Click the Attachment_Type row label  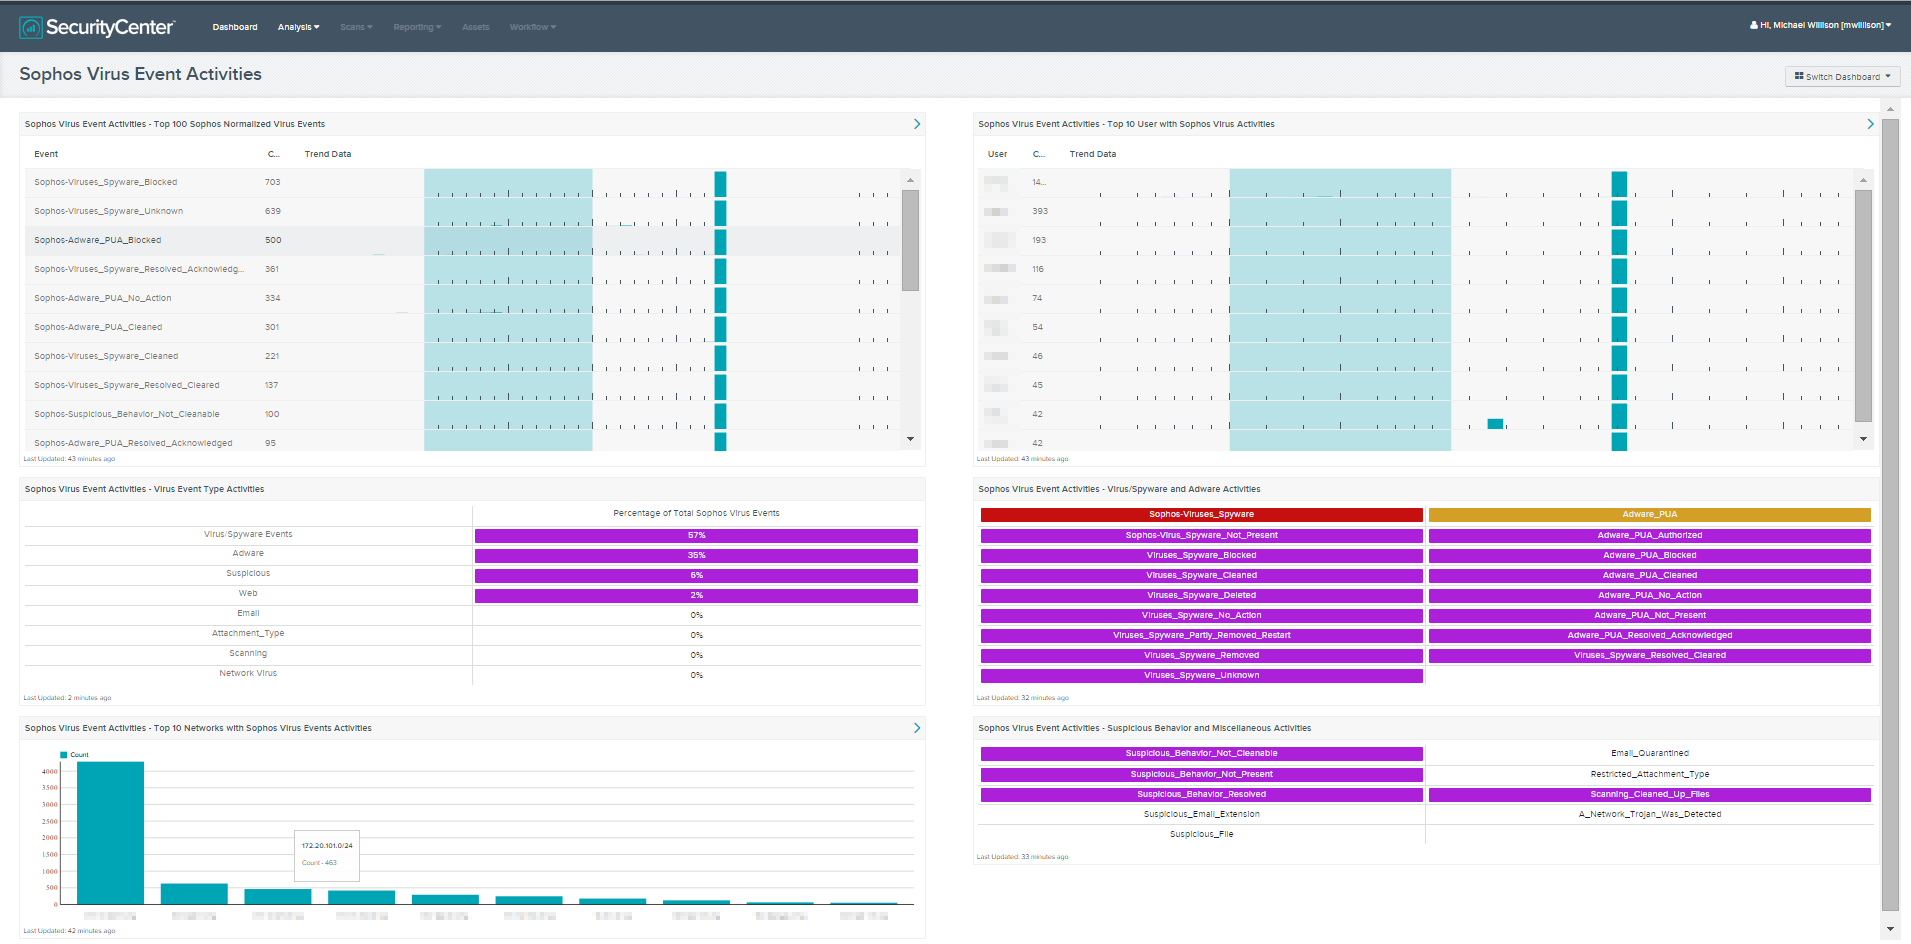[x=248, y=634]
